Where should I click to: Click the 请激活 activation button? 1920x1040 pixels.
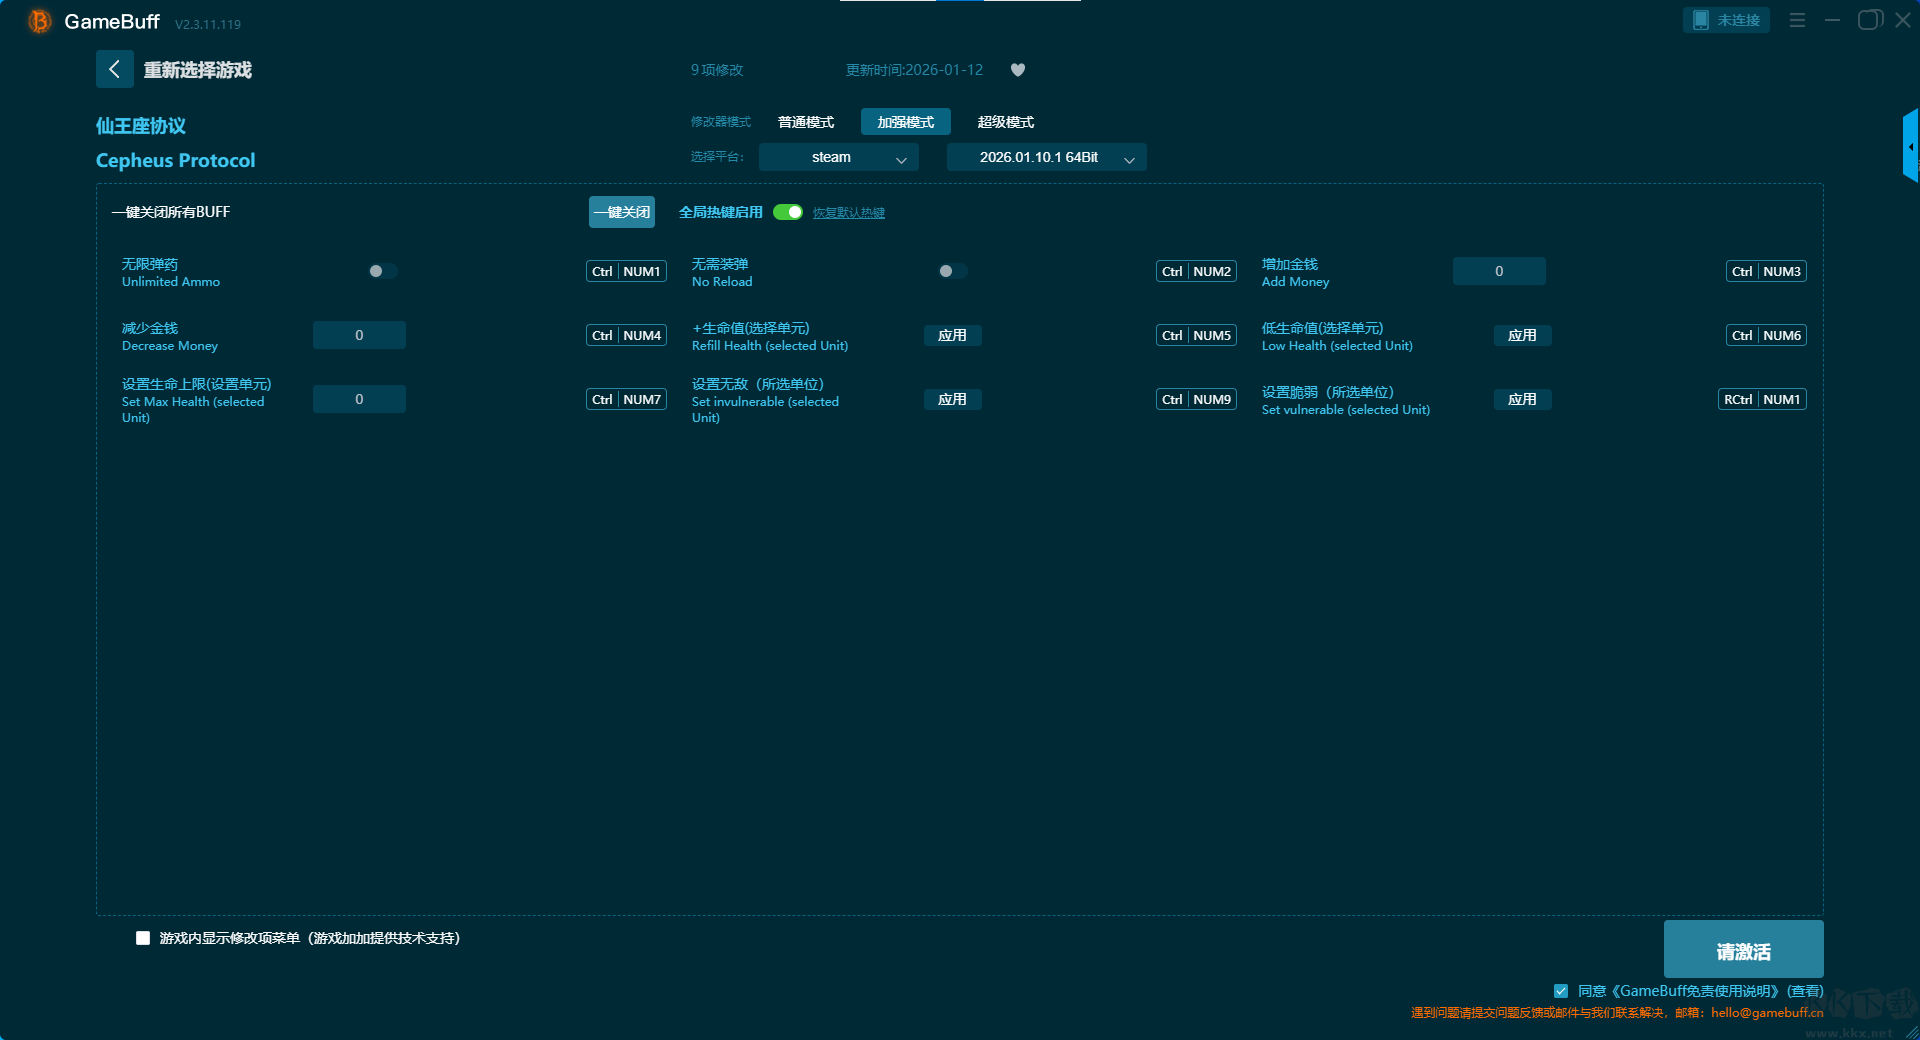pyautogui.click(x=1742, y=950)
